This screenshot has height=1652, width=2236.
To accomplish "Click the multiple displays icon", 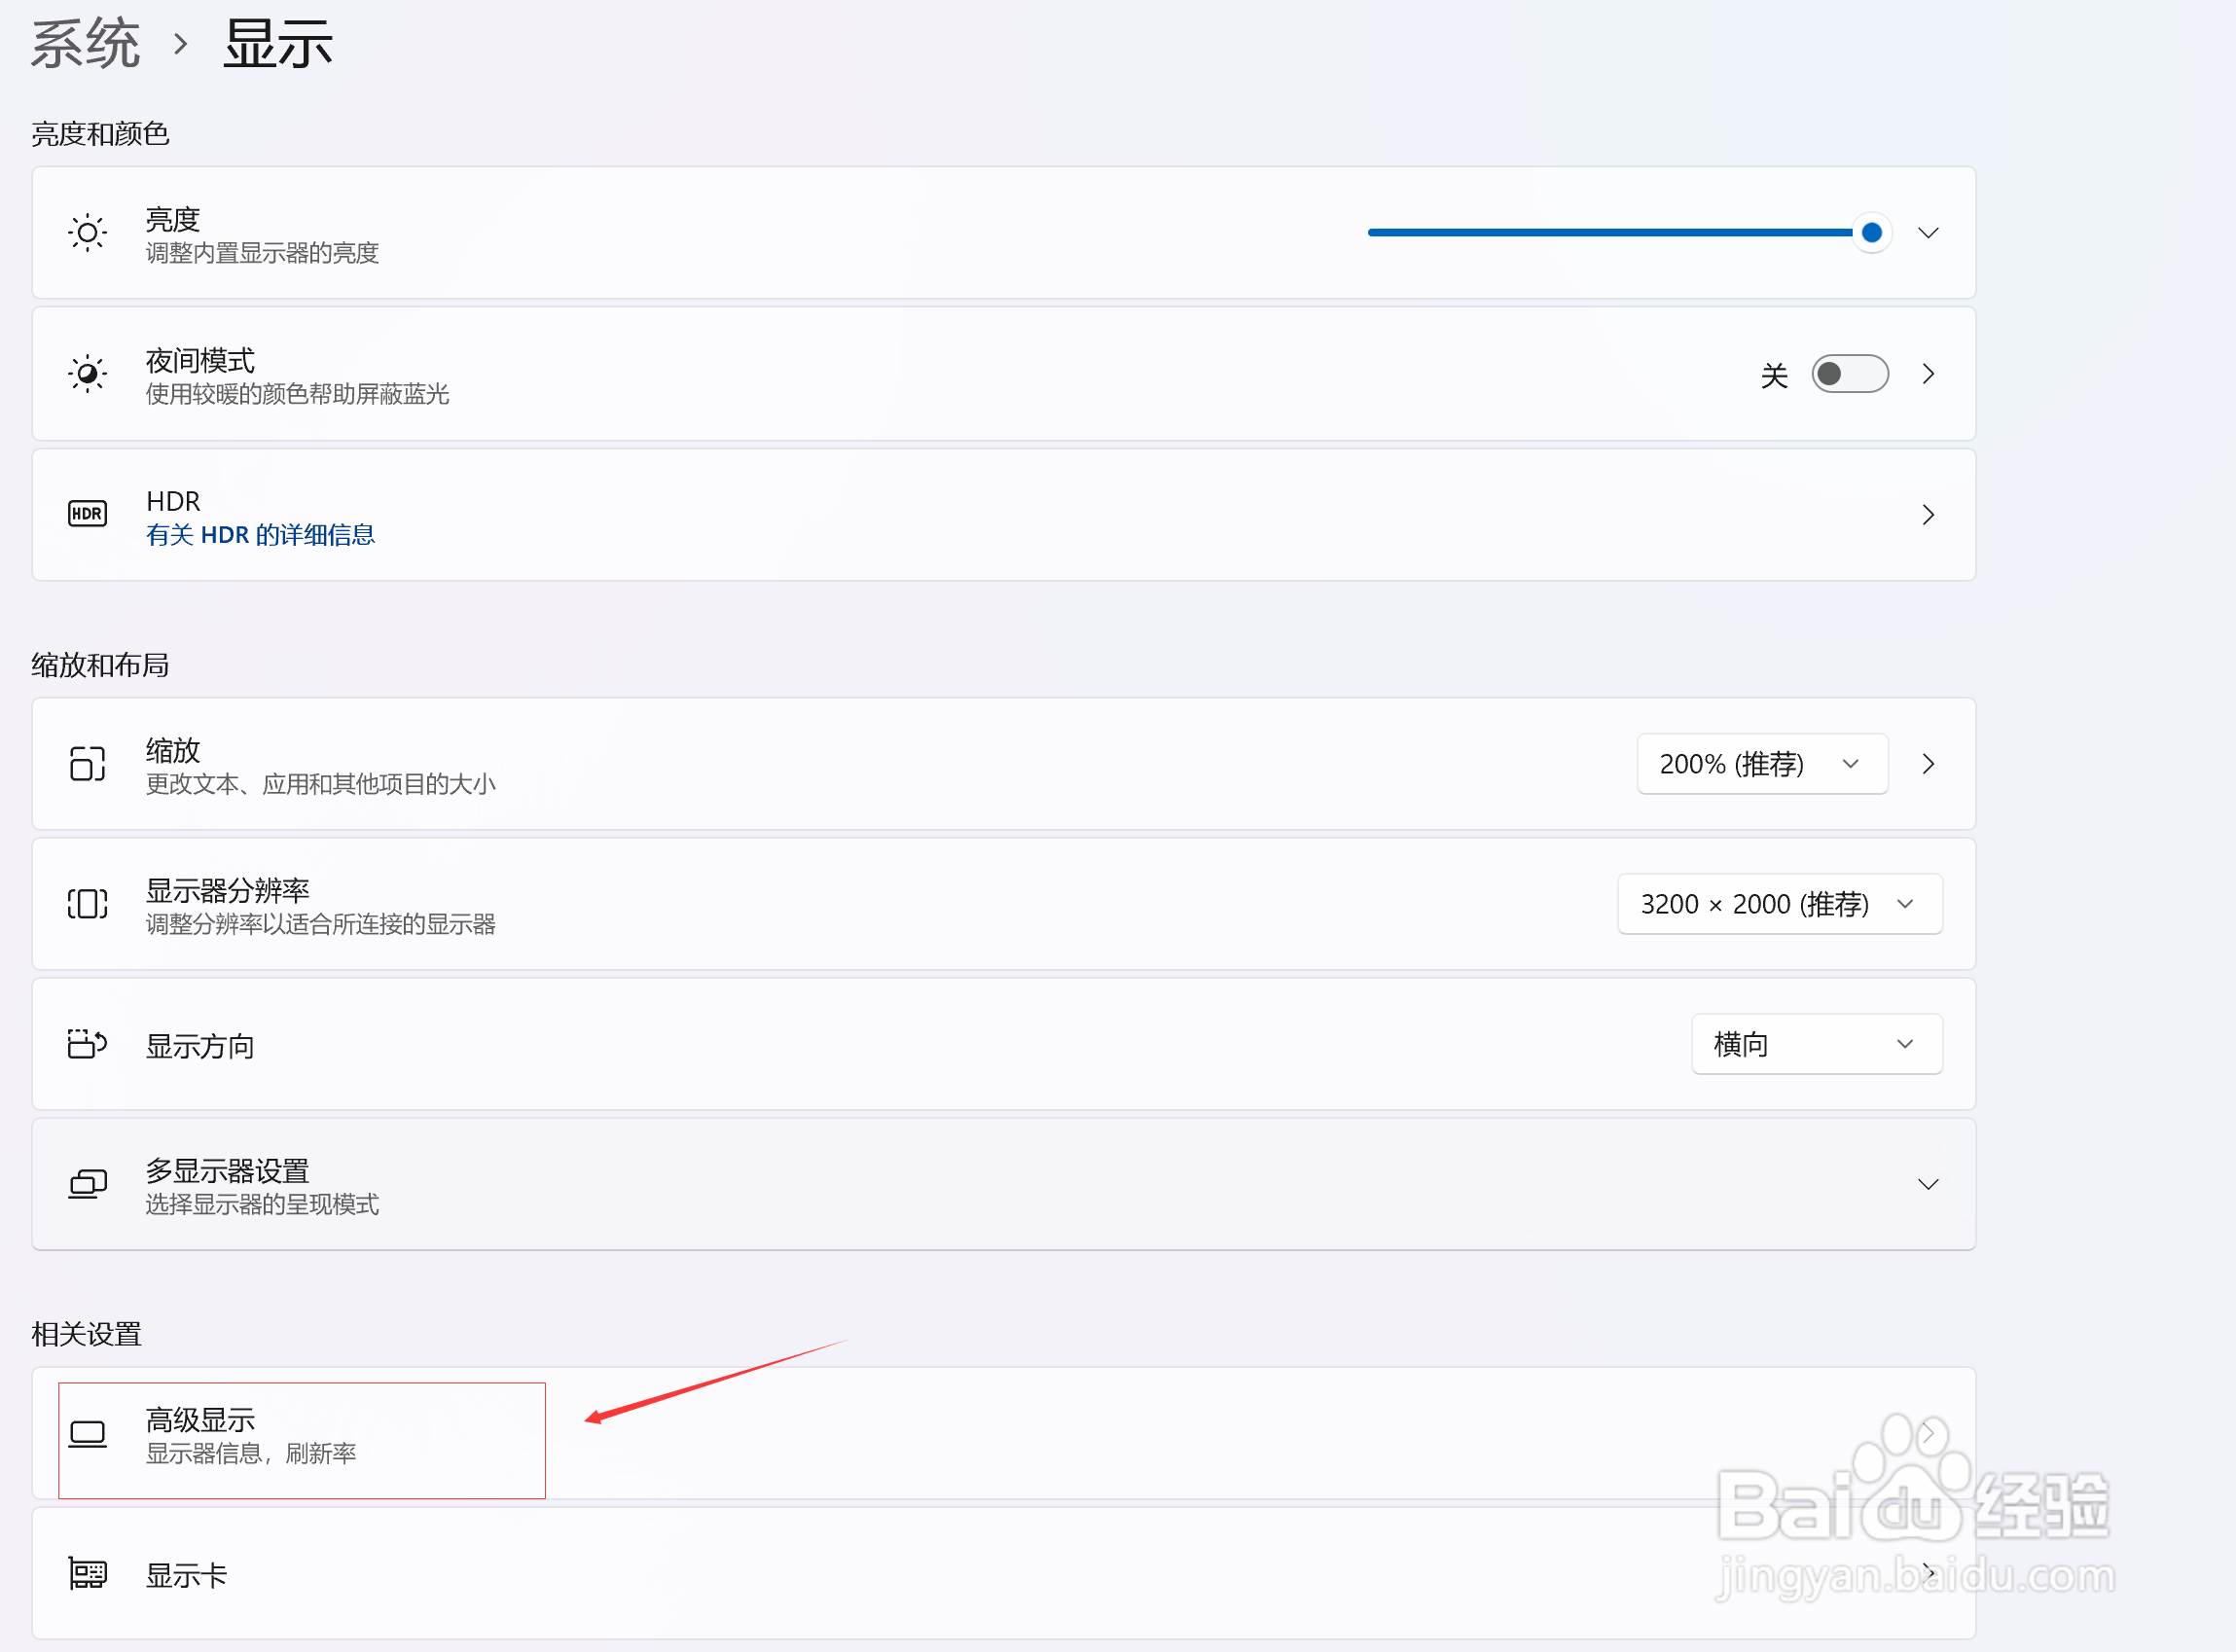I will pos(87,1184).
